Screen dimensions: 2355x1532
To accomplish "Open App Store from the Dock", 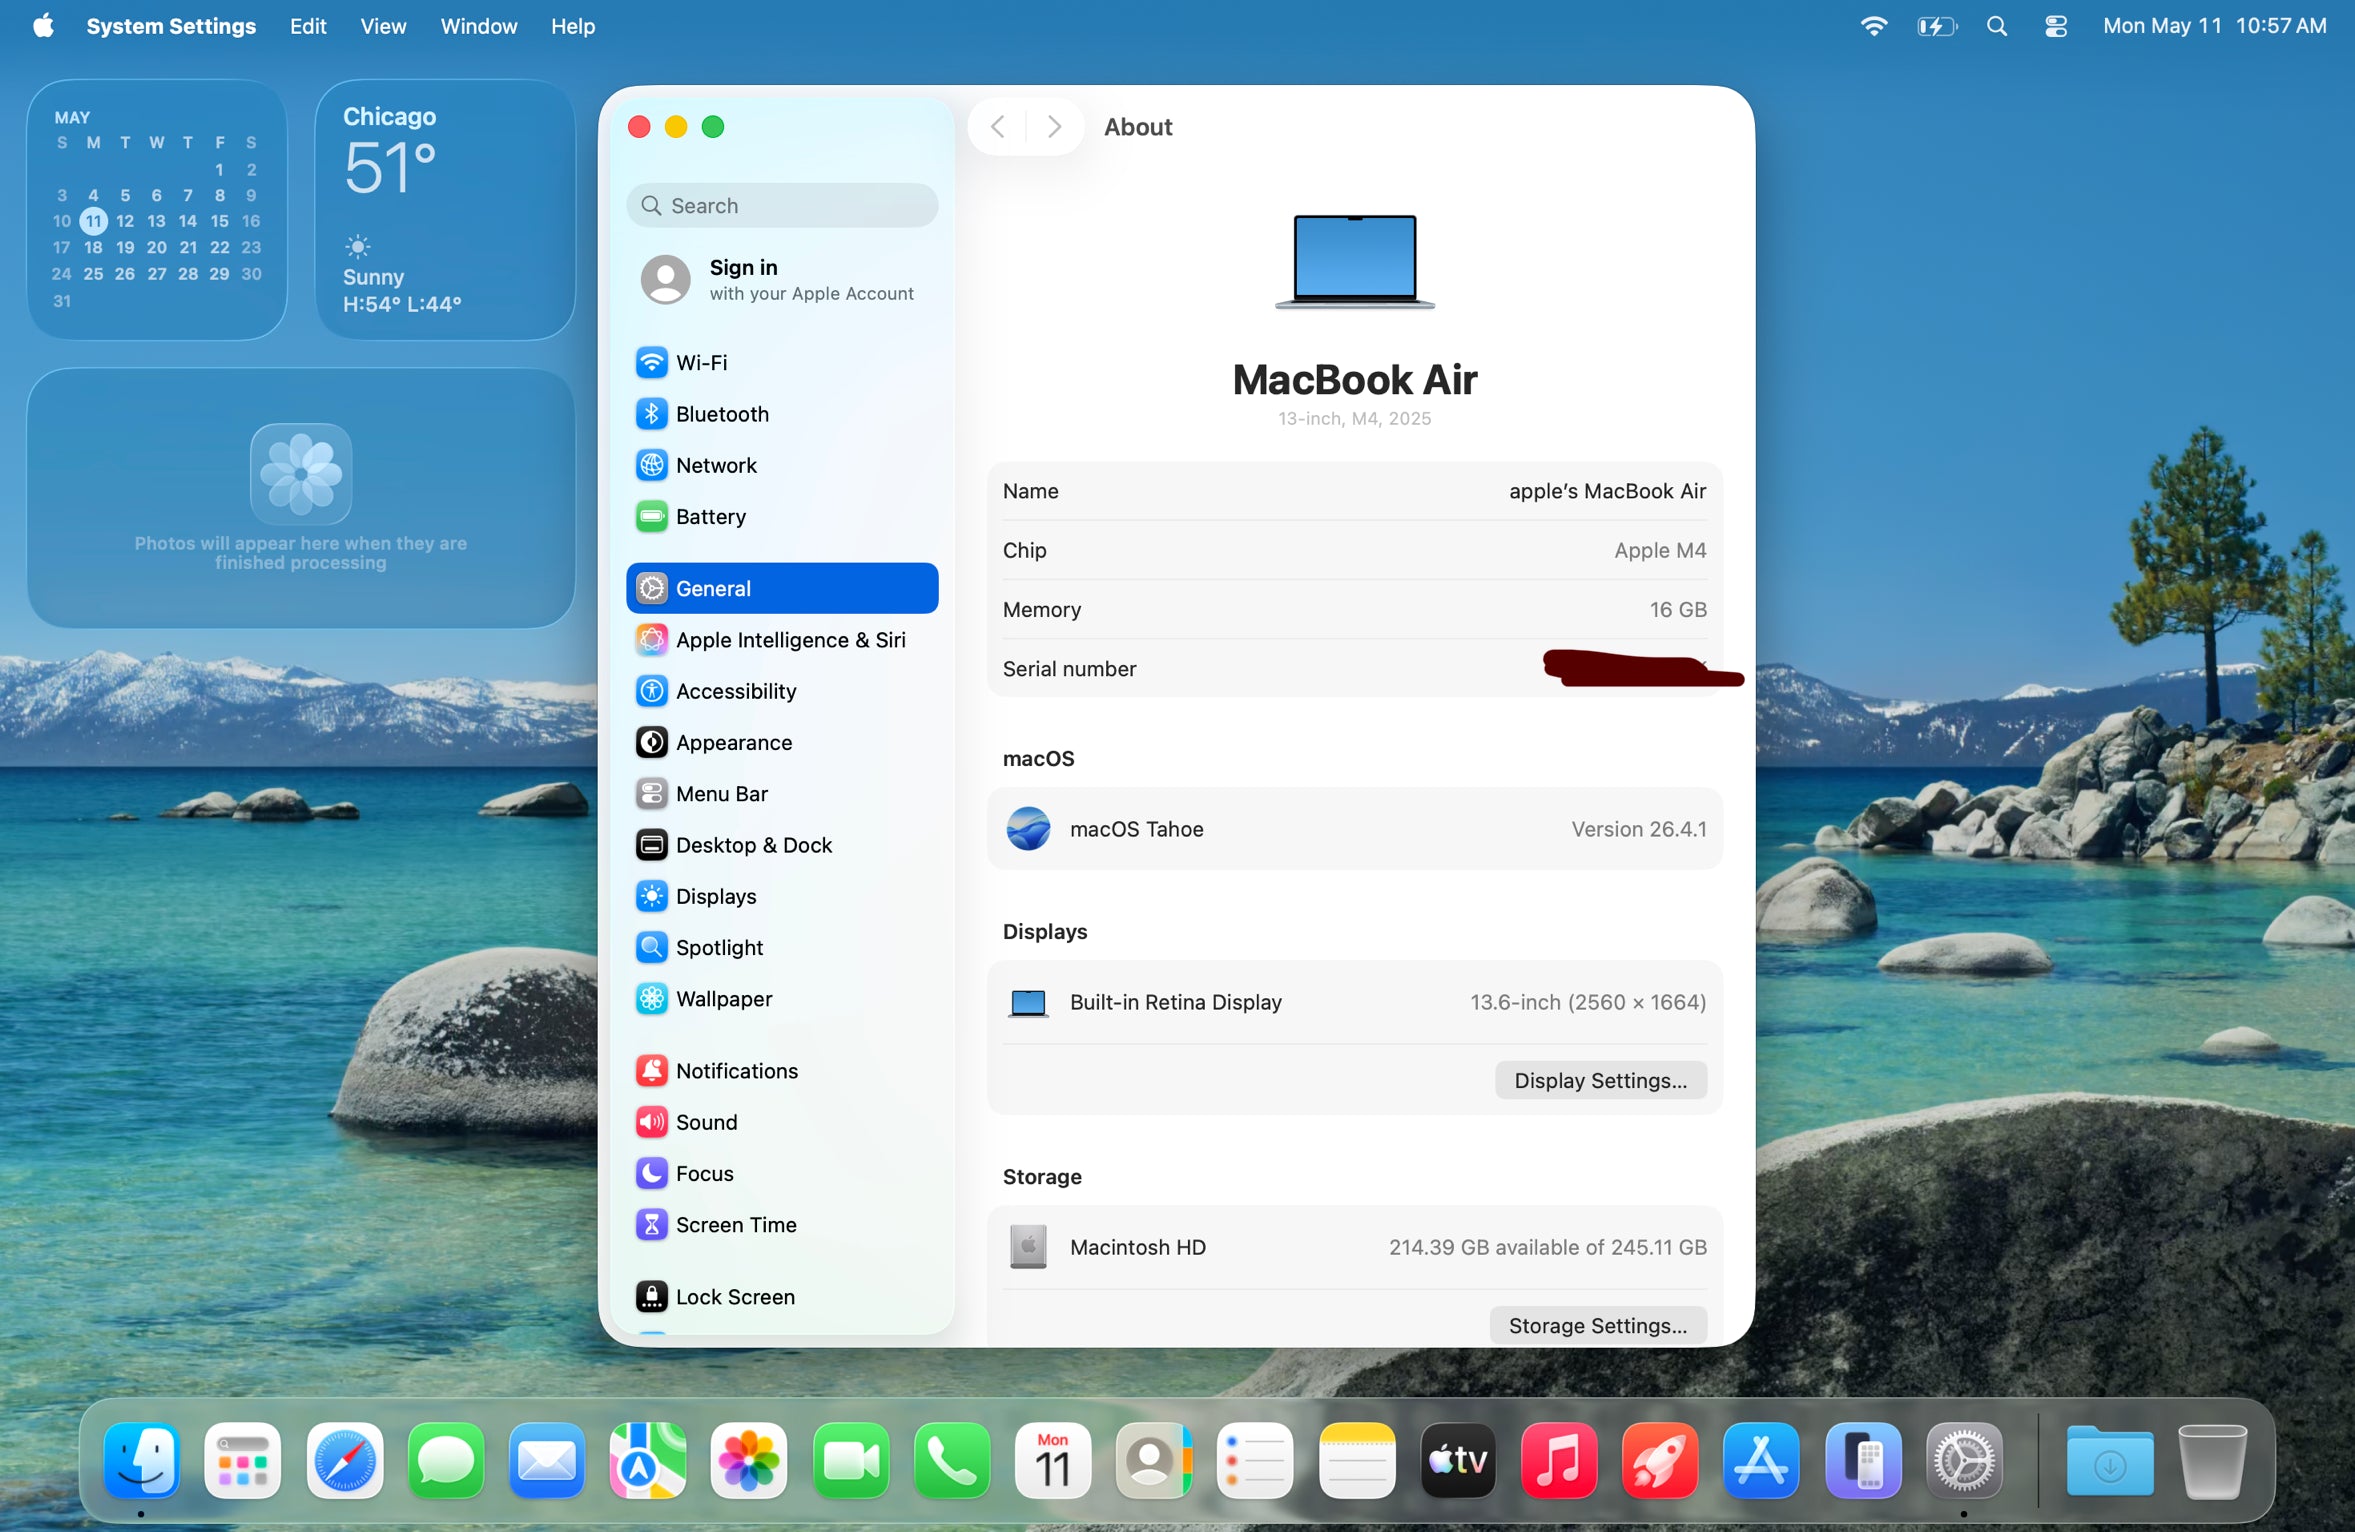I will click(x=1761, y=1460).
